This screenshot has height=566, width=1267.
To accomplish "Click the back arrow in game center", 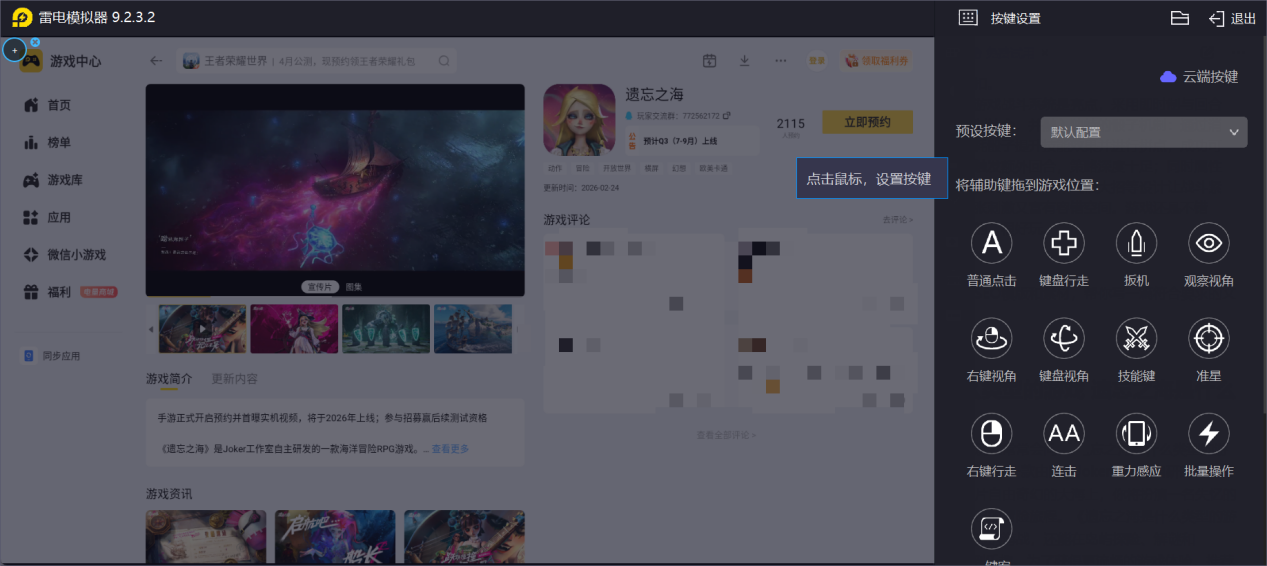I will [x=156, y=61].
